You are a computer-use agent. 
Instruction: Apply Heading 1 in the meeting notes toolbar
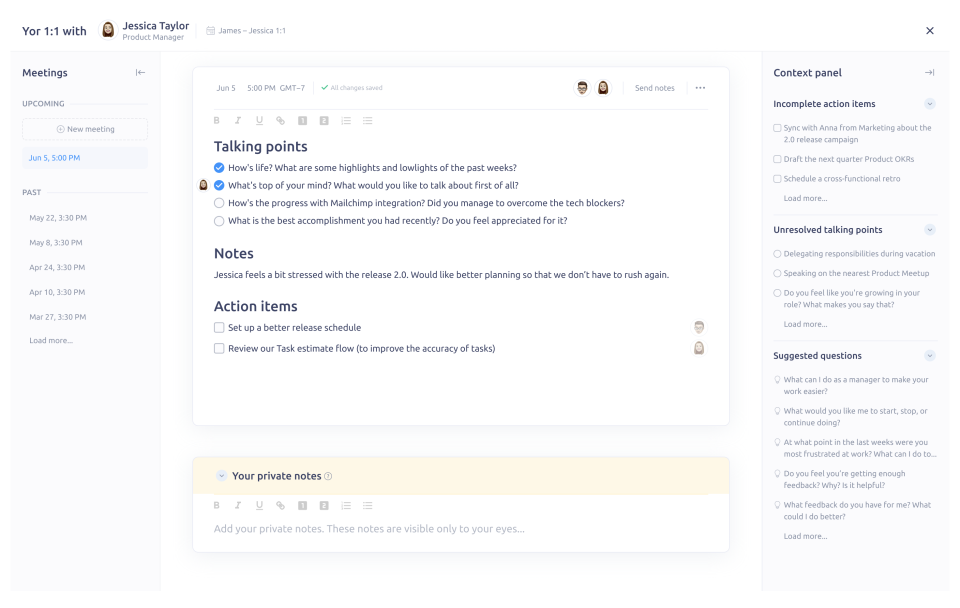[x=302, y=121]
